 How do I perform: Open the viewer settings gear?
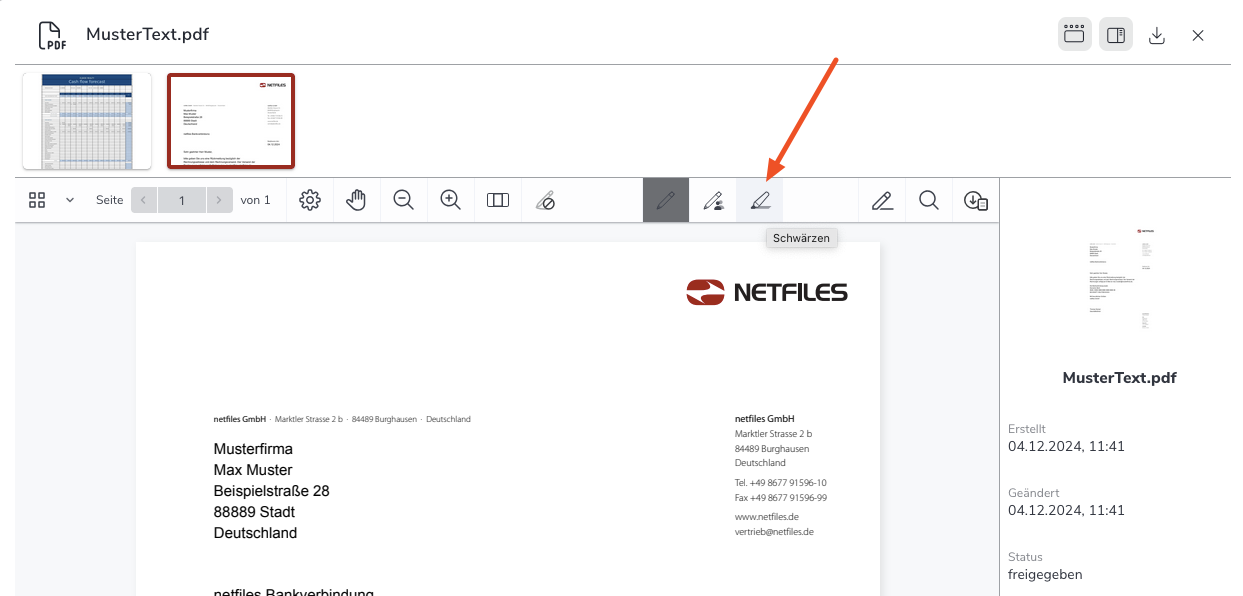(x=310, y=200)
